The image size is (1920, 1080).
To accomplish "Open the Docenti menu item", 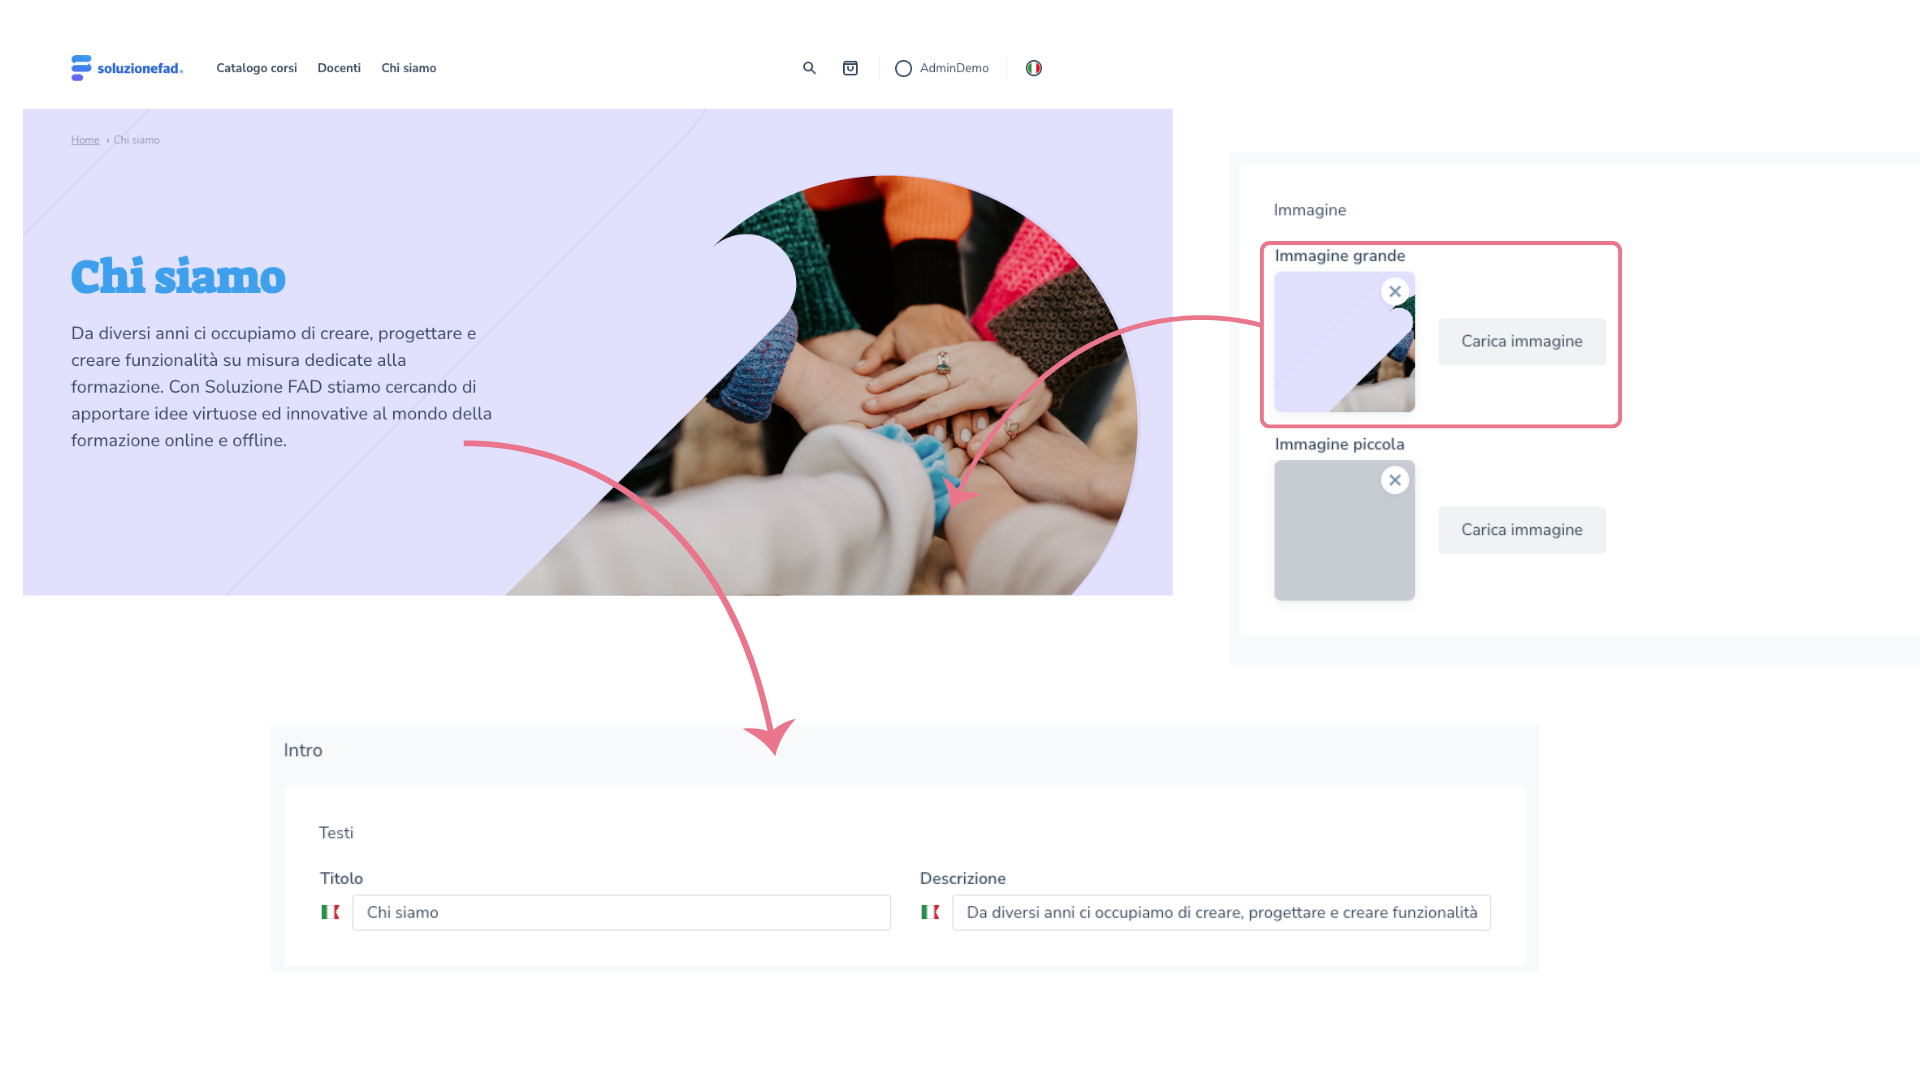I will [339, 68].
